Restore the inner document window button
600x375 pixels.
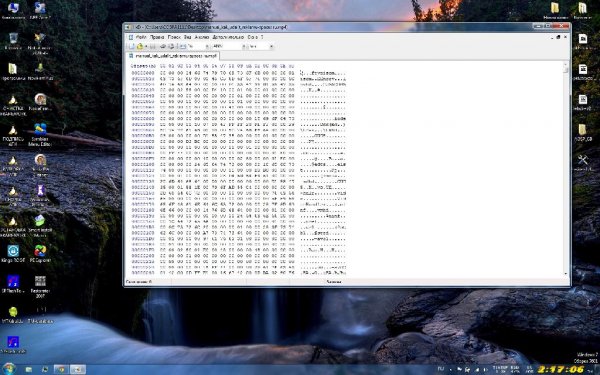pyautogui.click(x=558, y=37)
